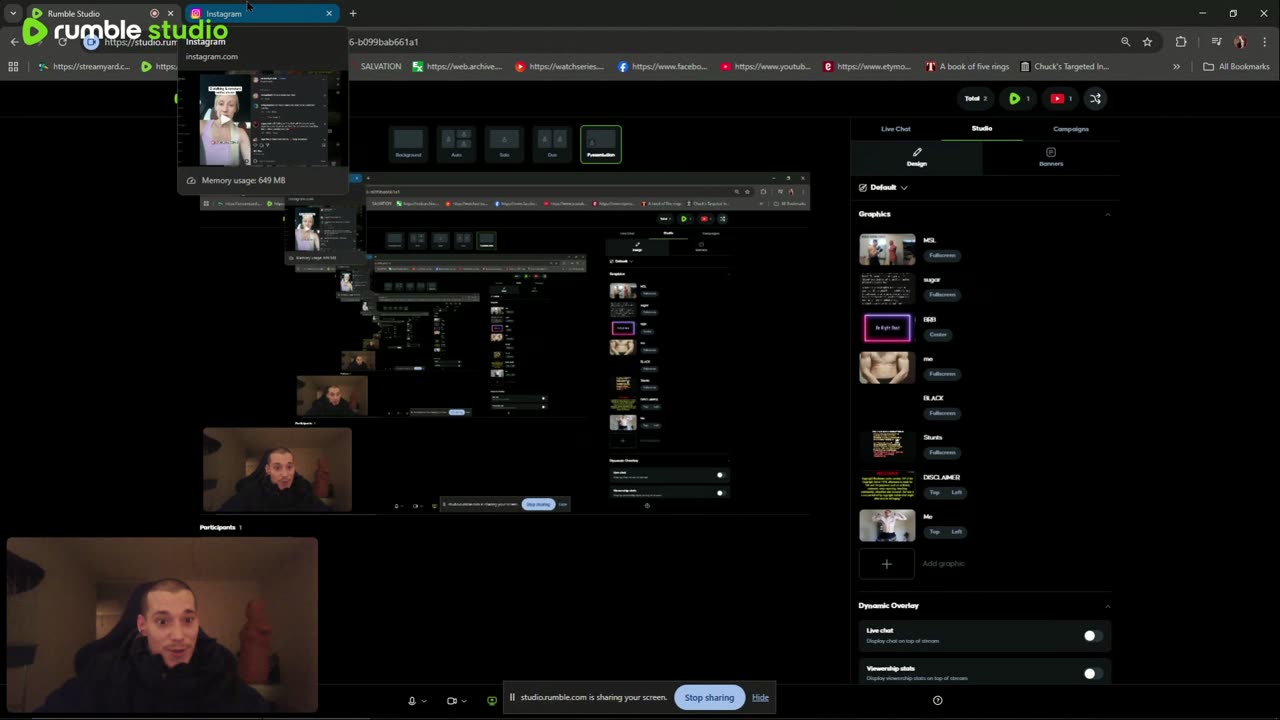
Task: Open the browser extensions puzzle icon
Action: 1181,42
